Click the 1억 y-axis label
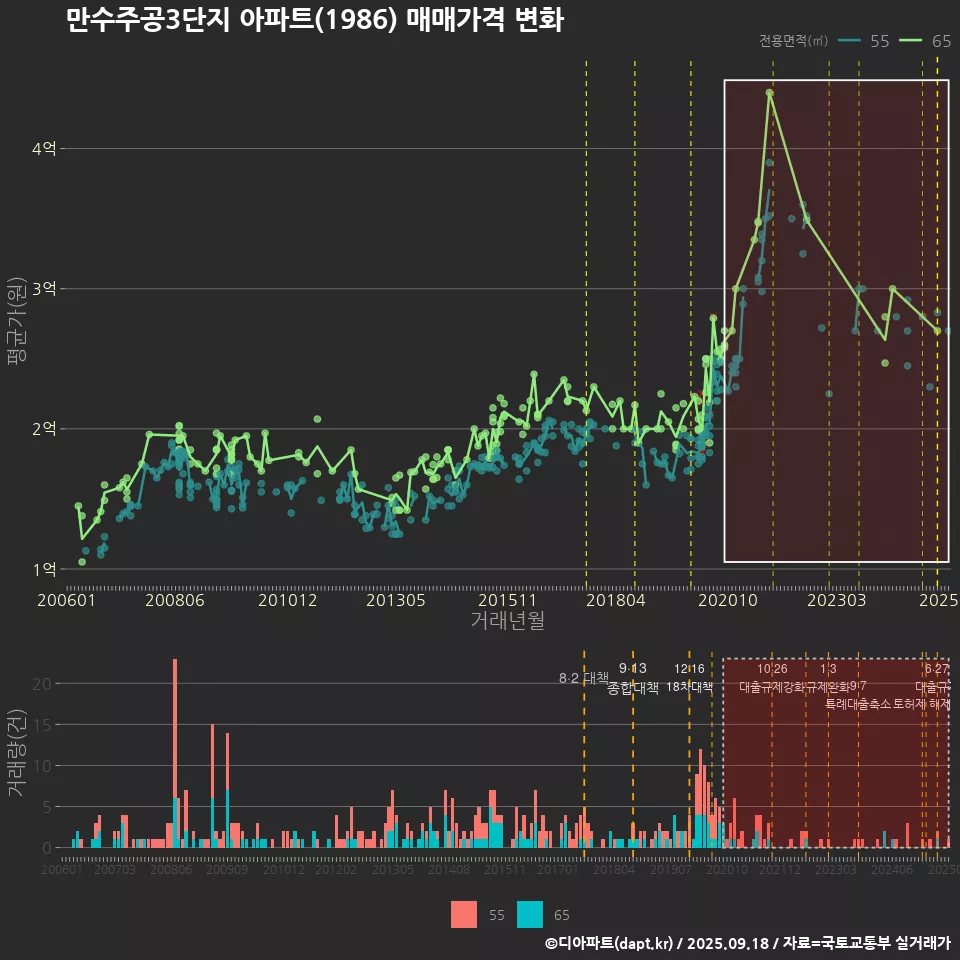 pyautogui.click(x=44, y=569)
